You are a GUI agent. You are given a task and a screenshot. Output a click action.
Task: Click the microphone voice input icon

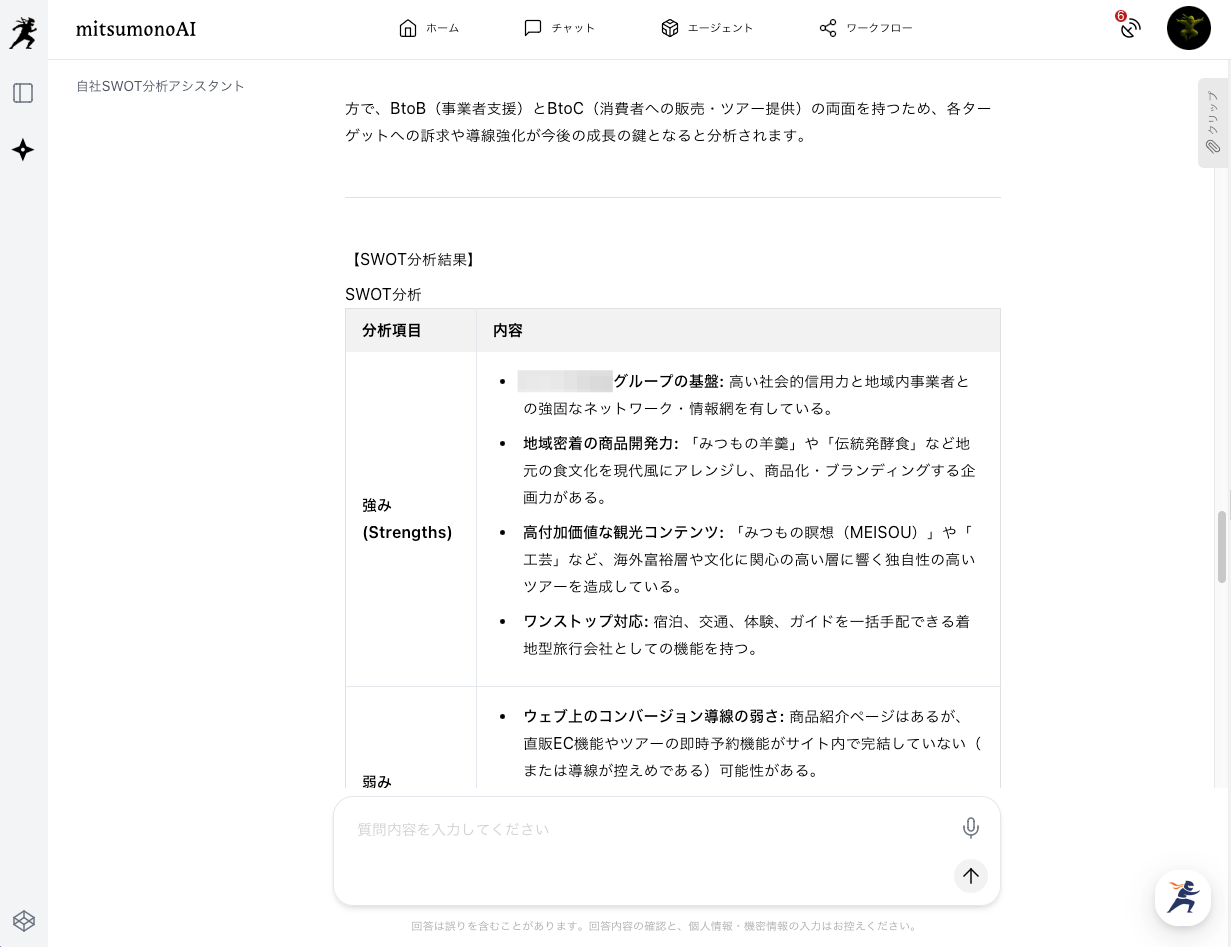pos(970,828)
